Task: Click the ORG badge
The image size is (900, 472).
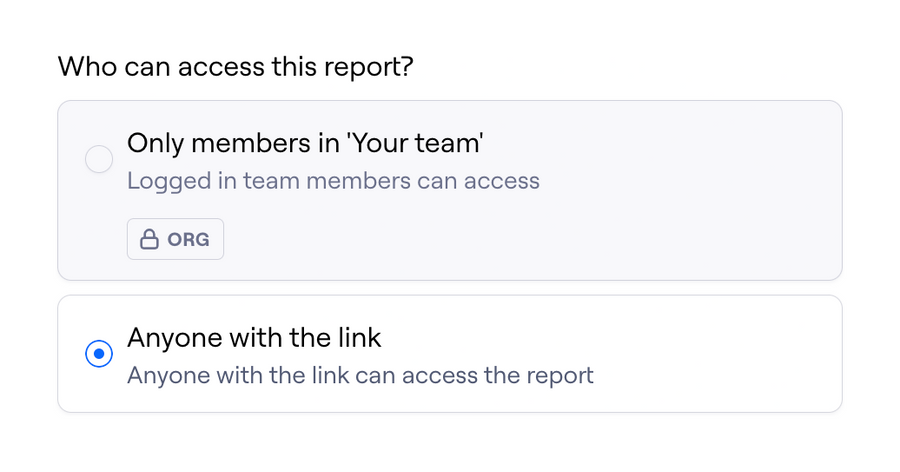Action: pyautogui.click(x=175, y=240)
